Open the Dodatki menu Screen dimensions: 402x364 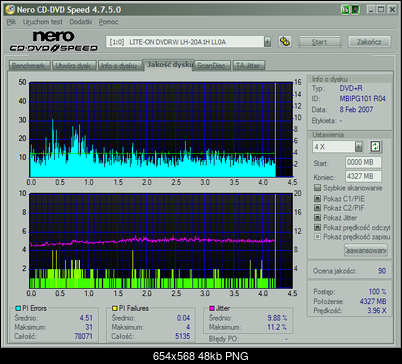(x=81, y=22)
